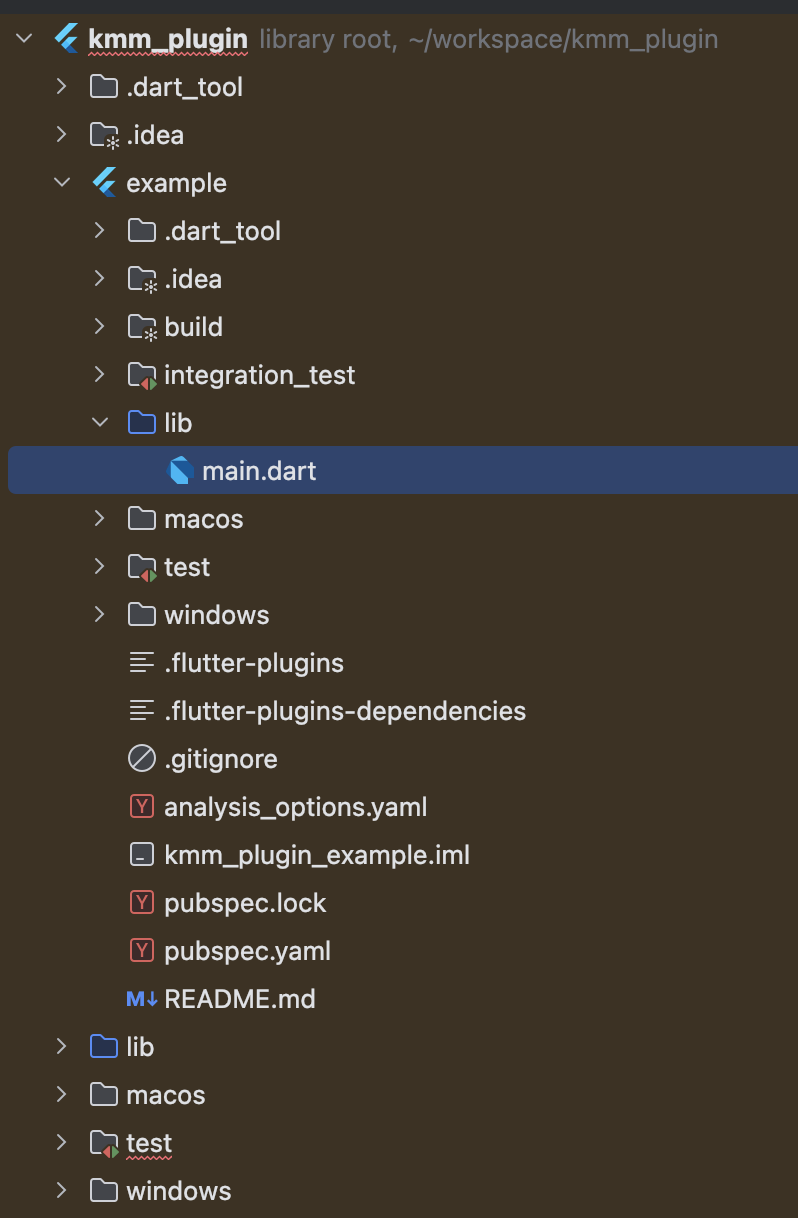The width and height of the screenshot is (798, 1218).
Task: Click the Markdown icon beside README.md
Action: coord(142,999)
